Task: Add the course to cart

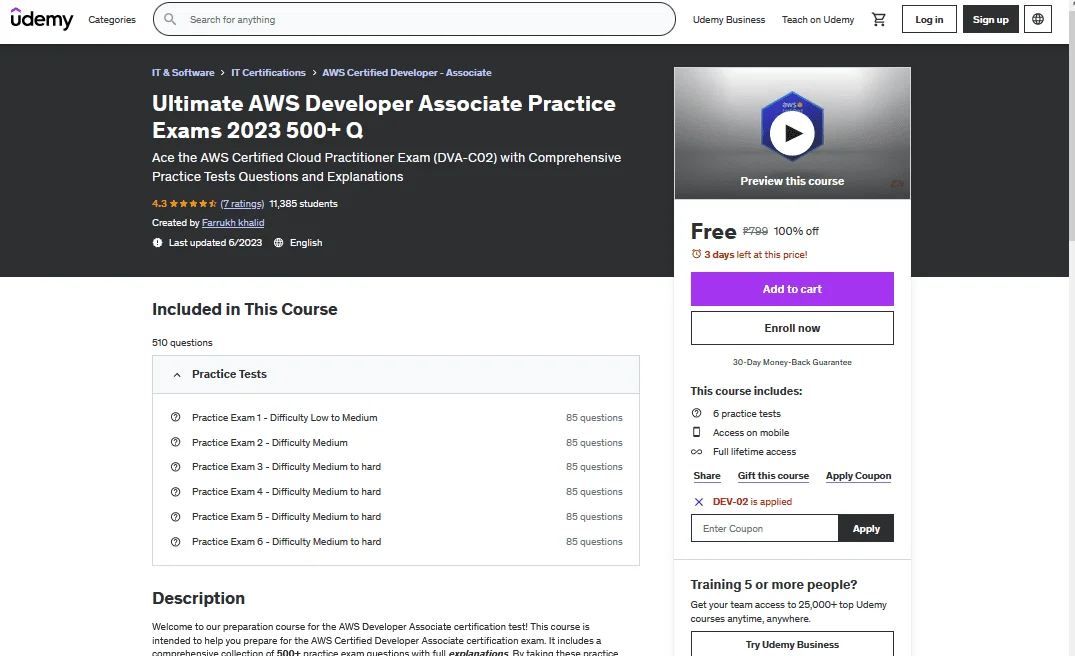Action: [792, 289]
